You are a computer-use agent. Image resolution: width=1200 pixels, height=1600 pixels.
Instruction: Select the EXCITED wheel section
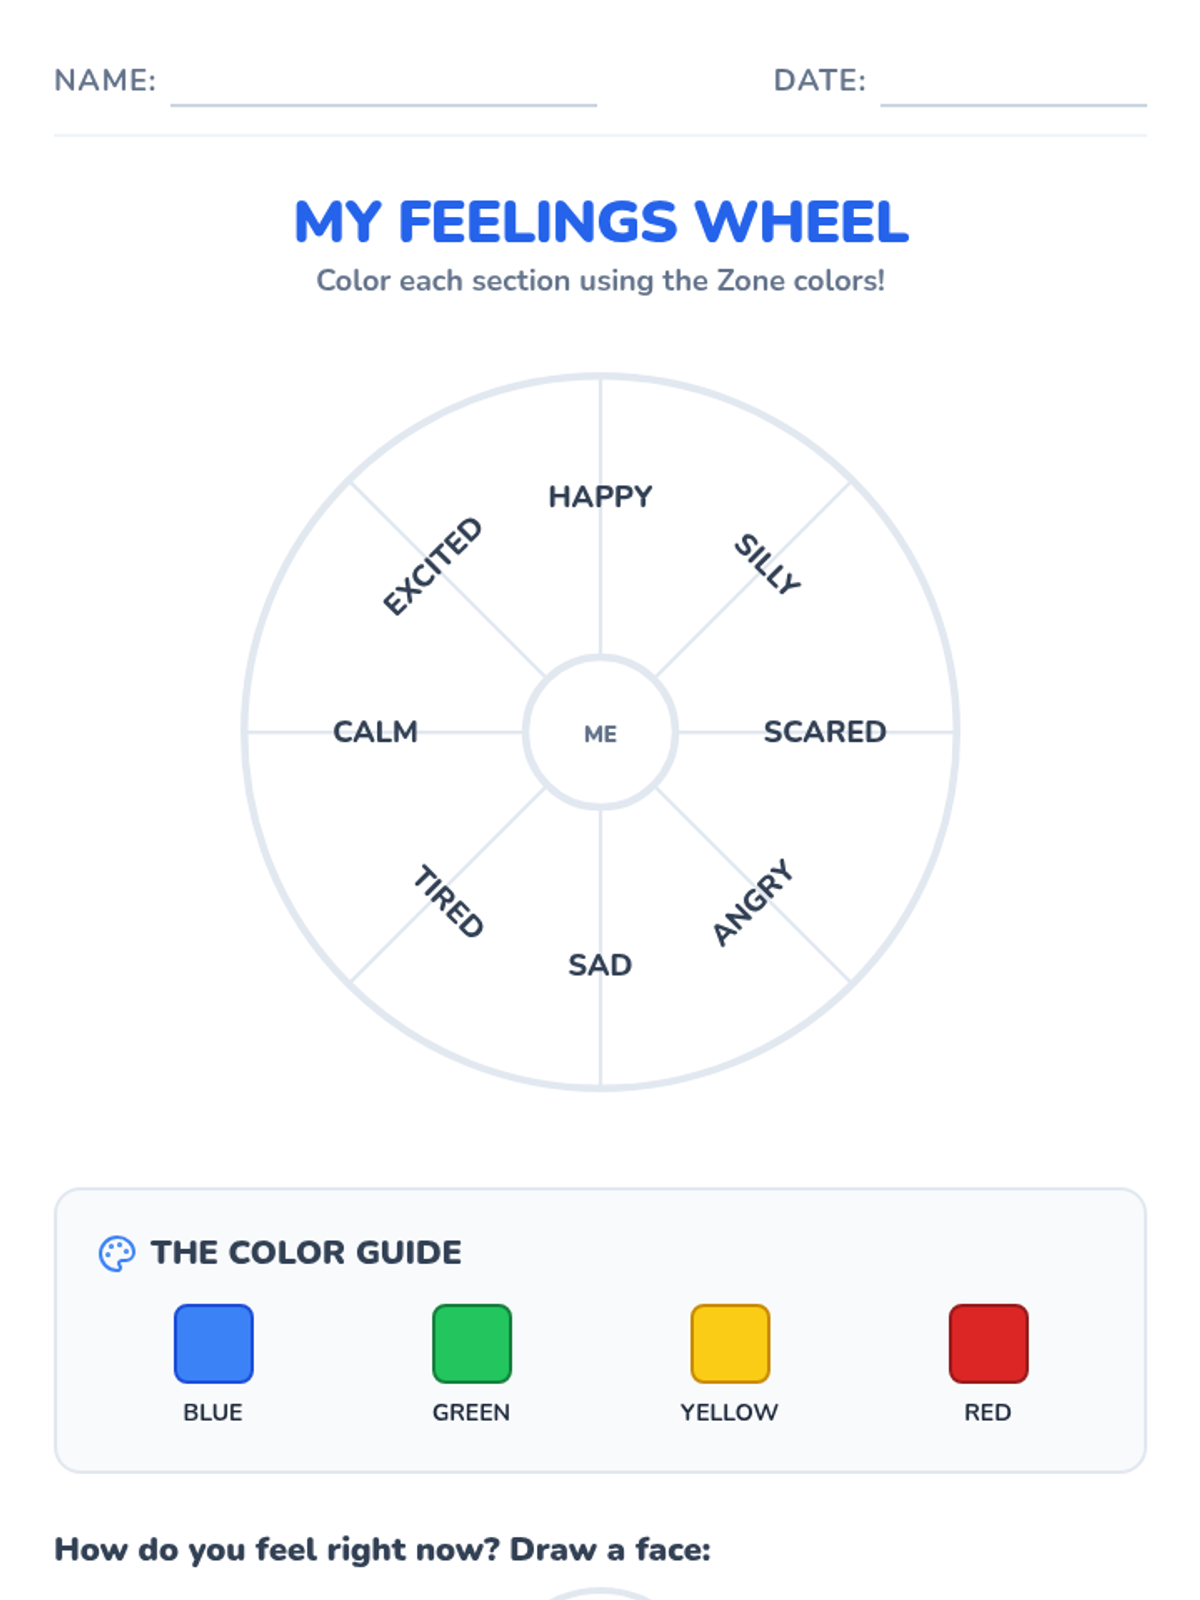point(433,566)
